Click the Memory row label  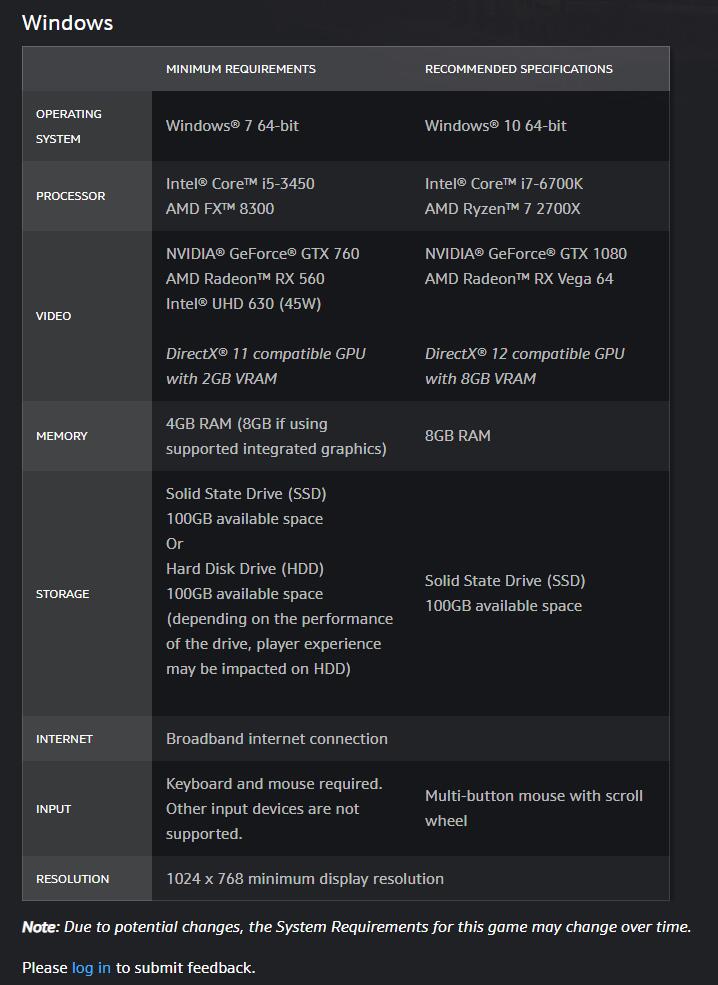[x=62, y=436]
